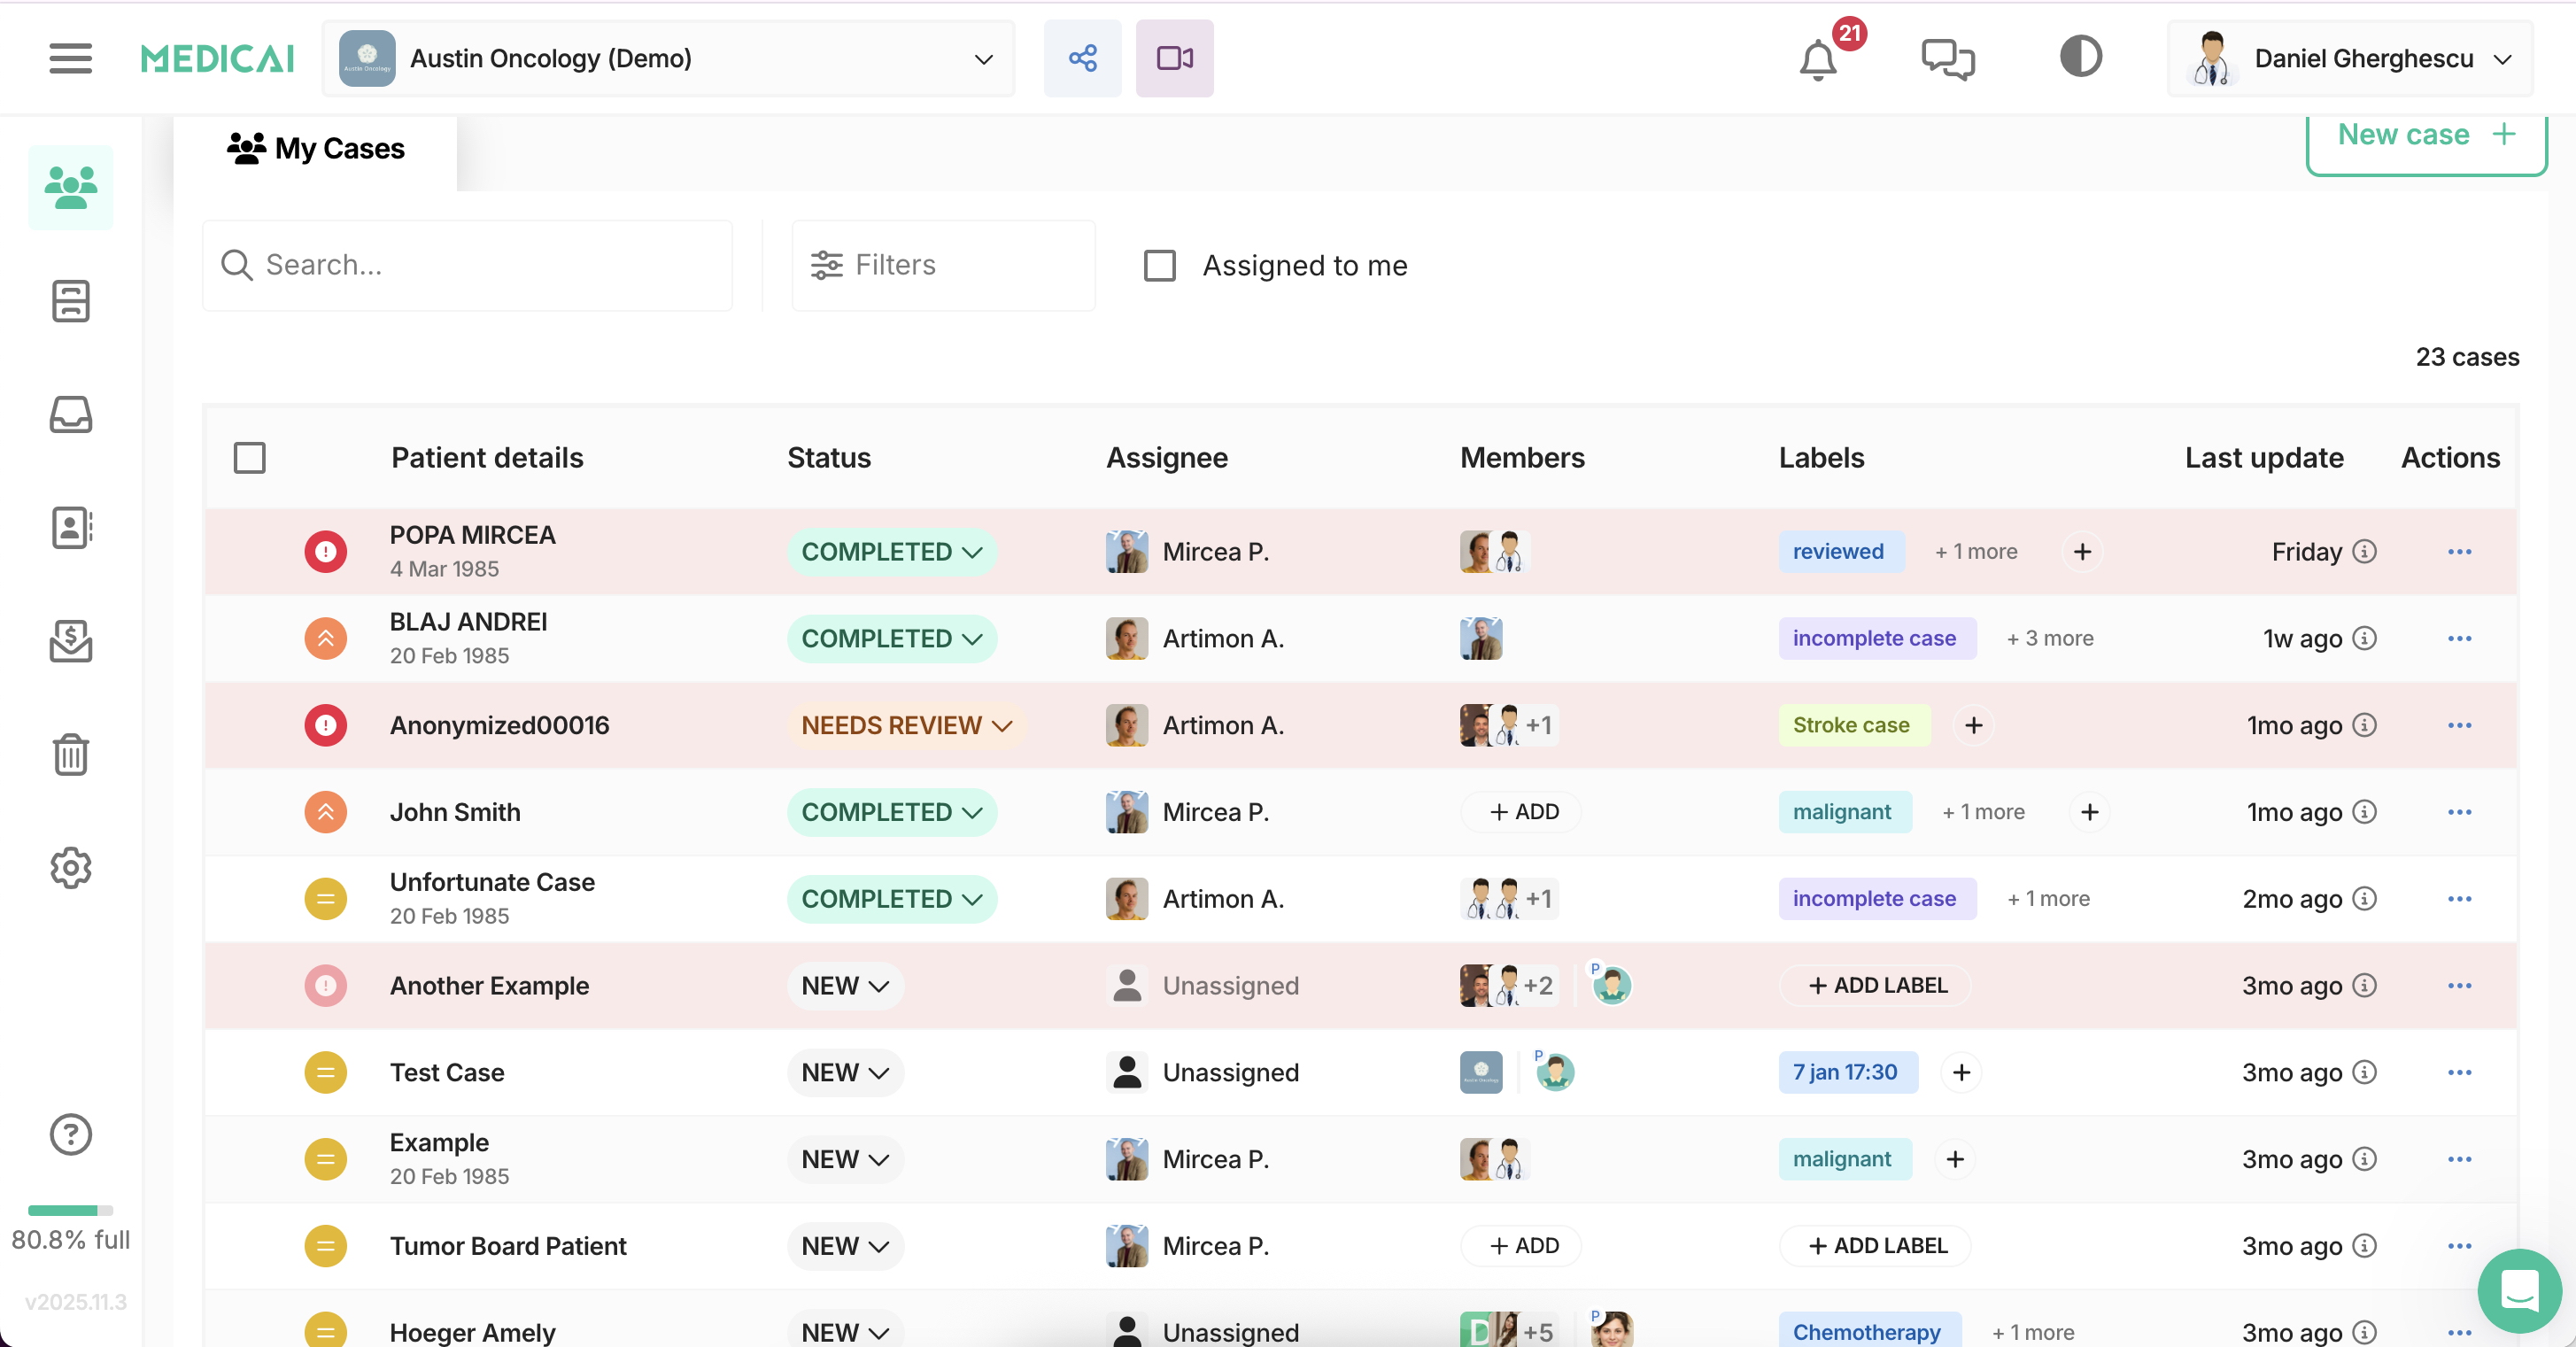Click the medium priority icon for Test Case
Image resolution: width=2576 pixels, height=1347 pixels.
coord(325,1072)
